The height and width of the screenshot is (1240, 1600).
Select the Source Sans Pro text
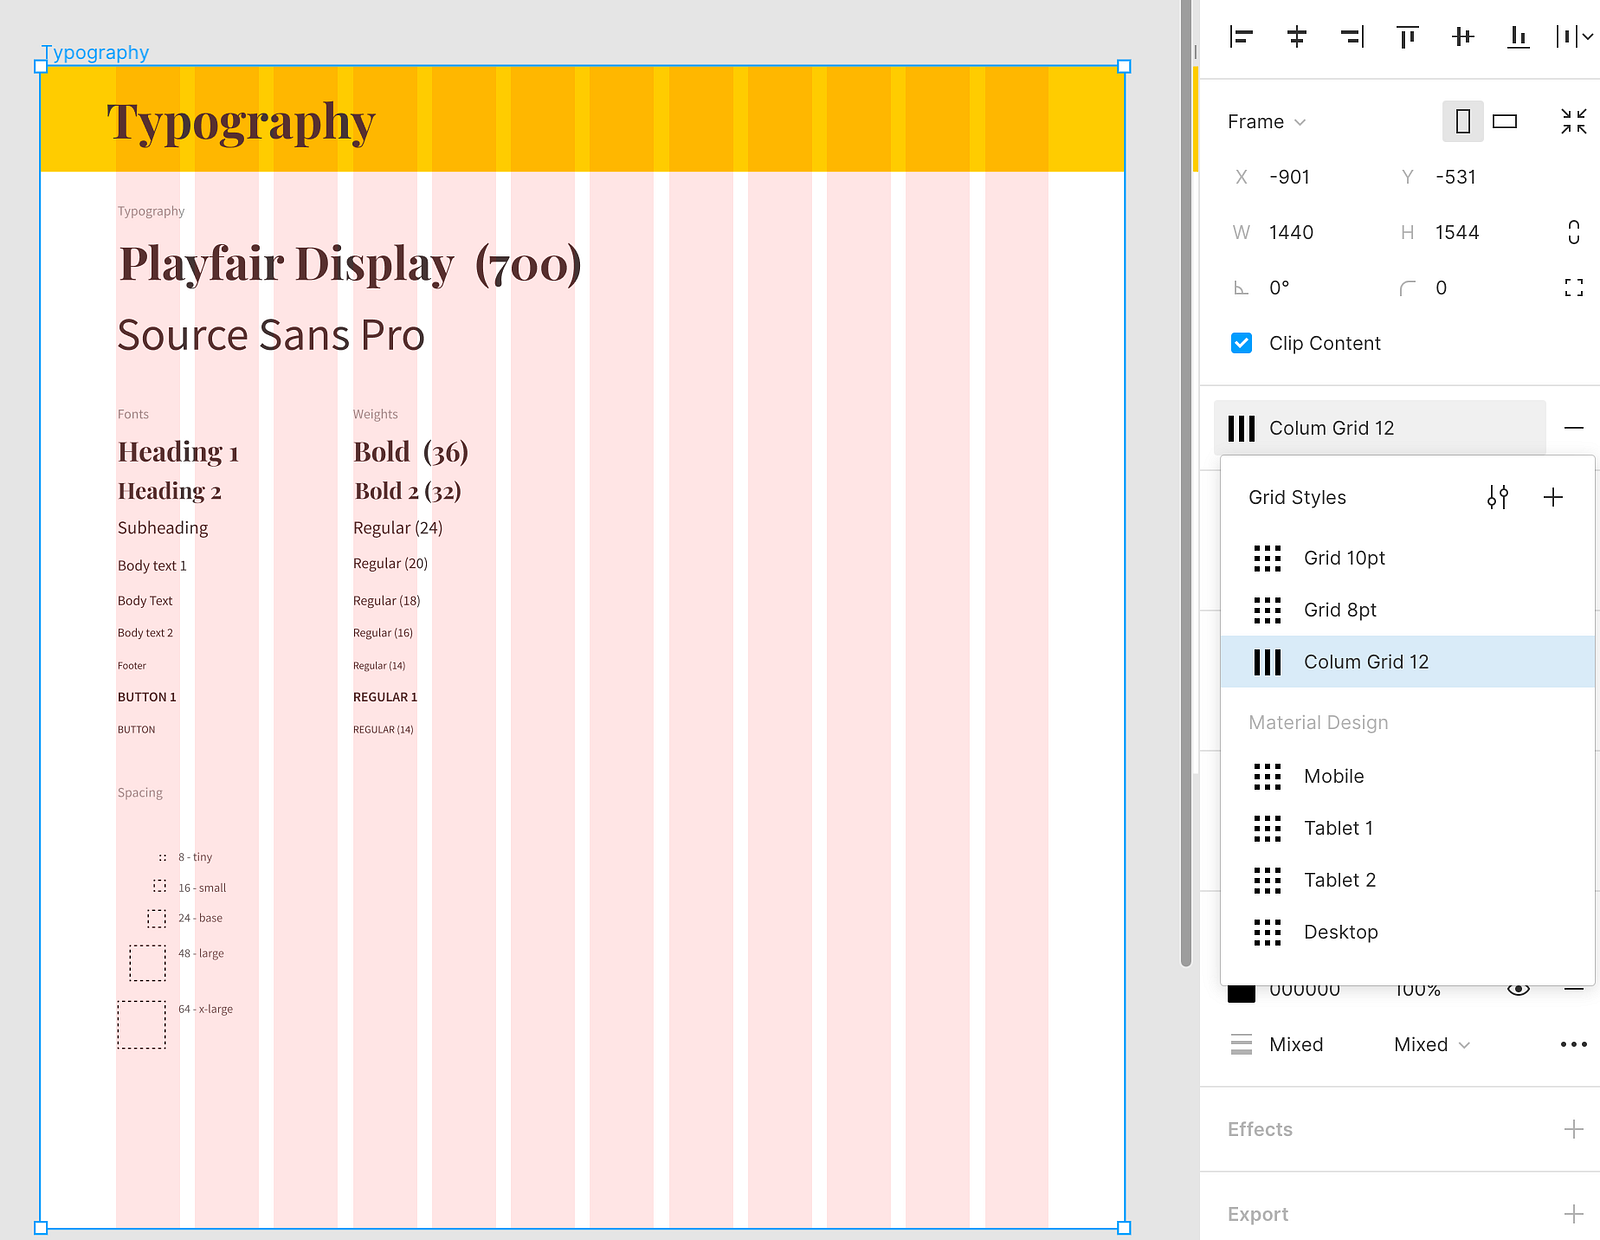coord(271,336)
